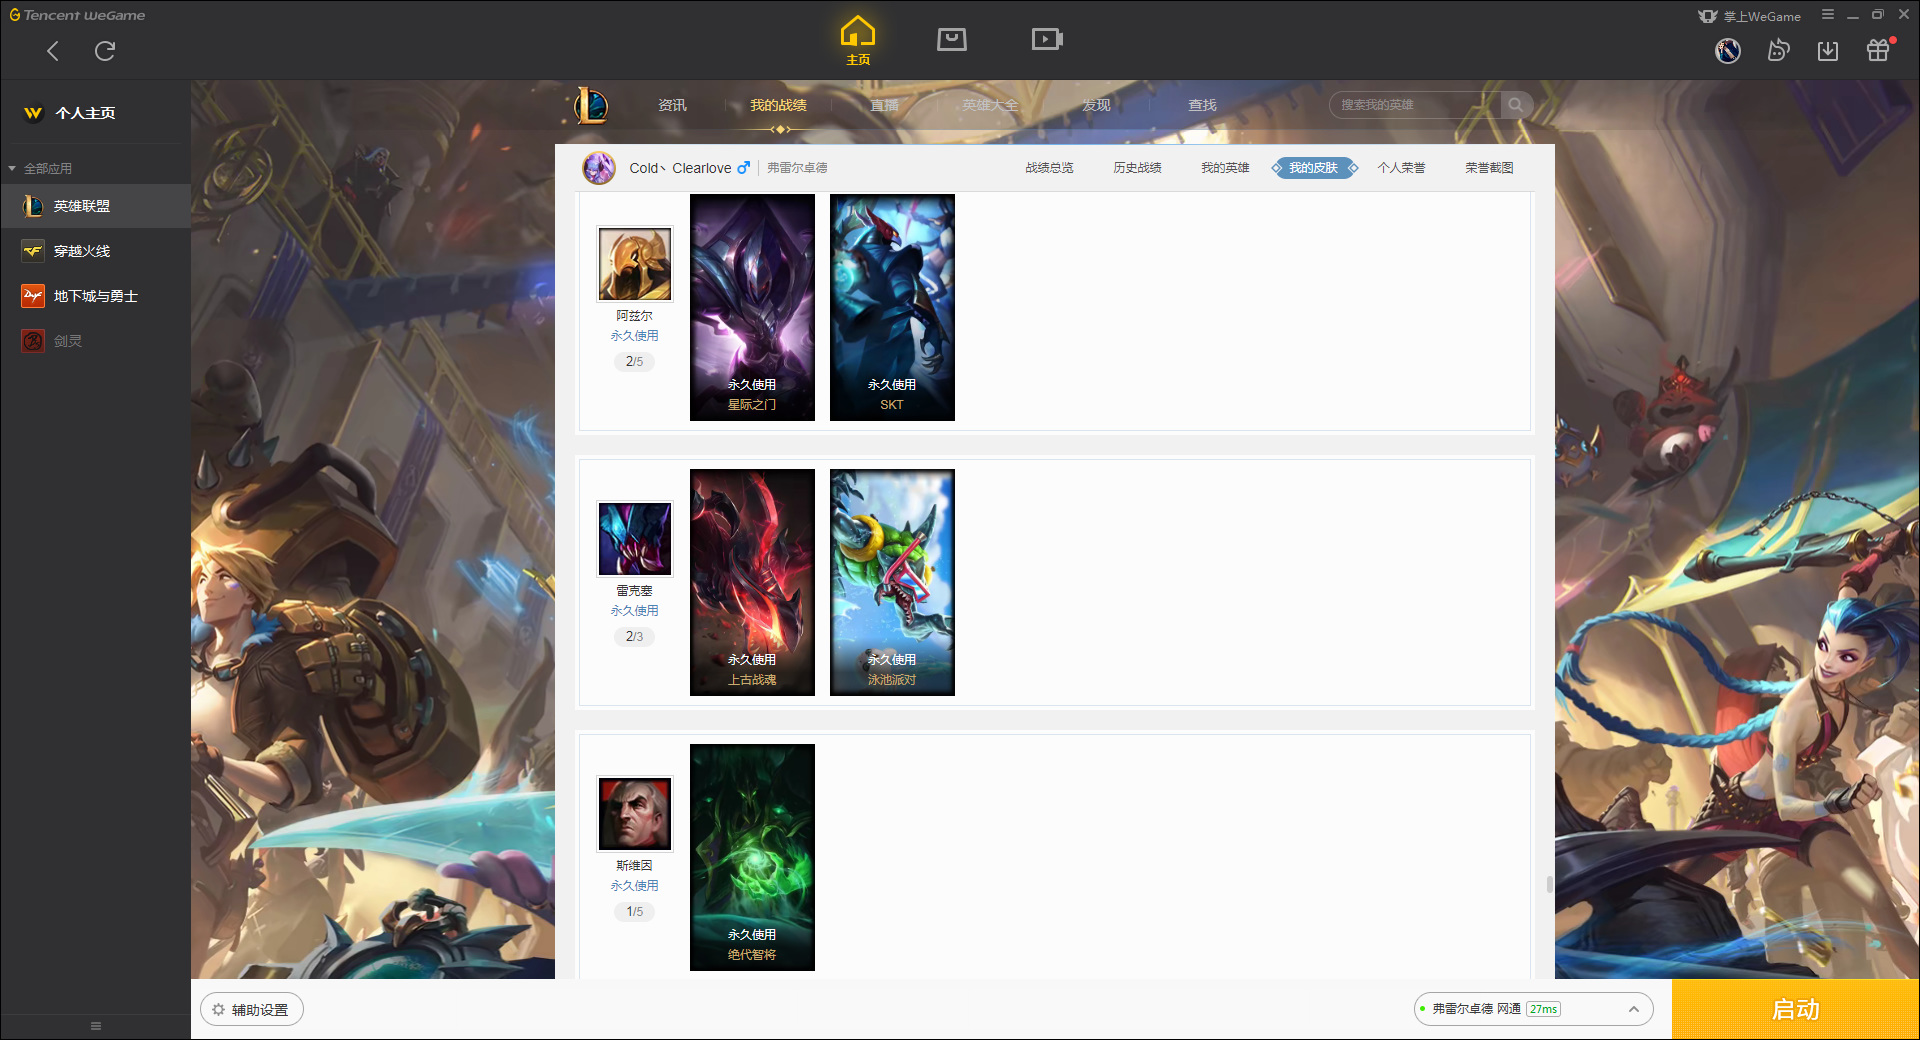
Task: Select 穿越火线 in the game list
Action: click(95, 251)
